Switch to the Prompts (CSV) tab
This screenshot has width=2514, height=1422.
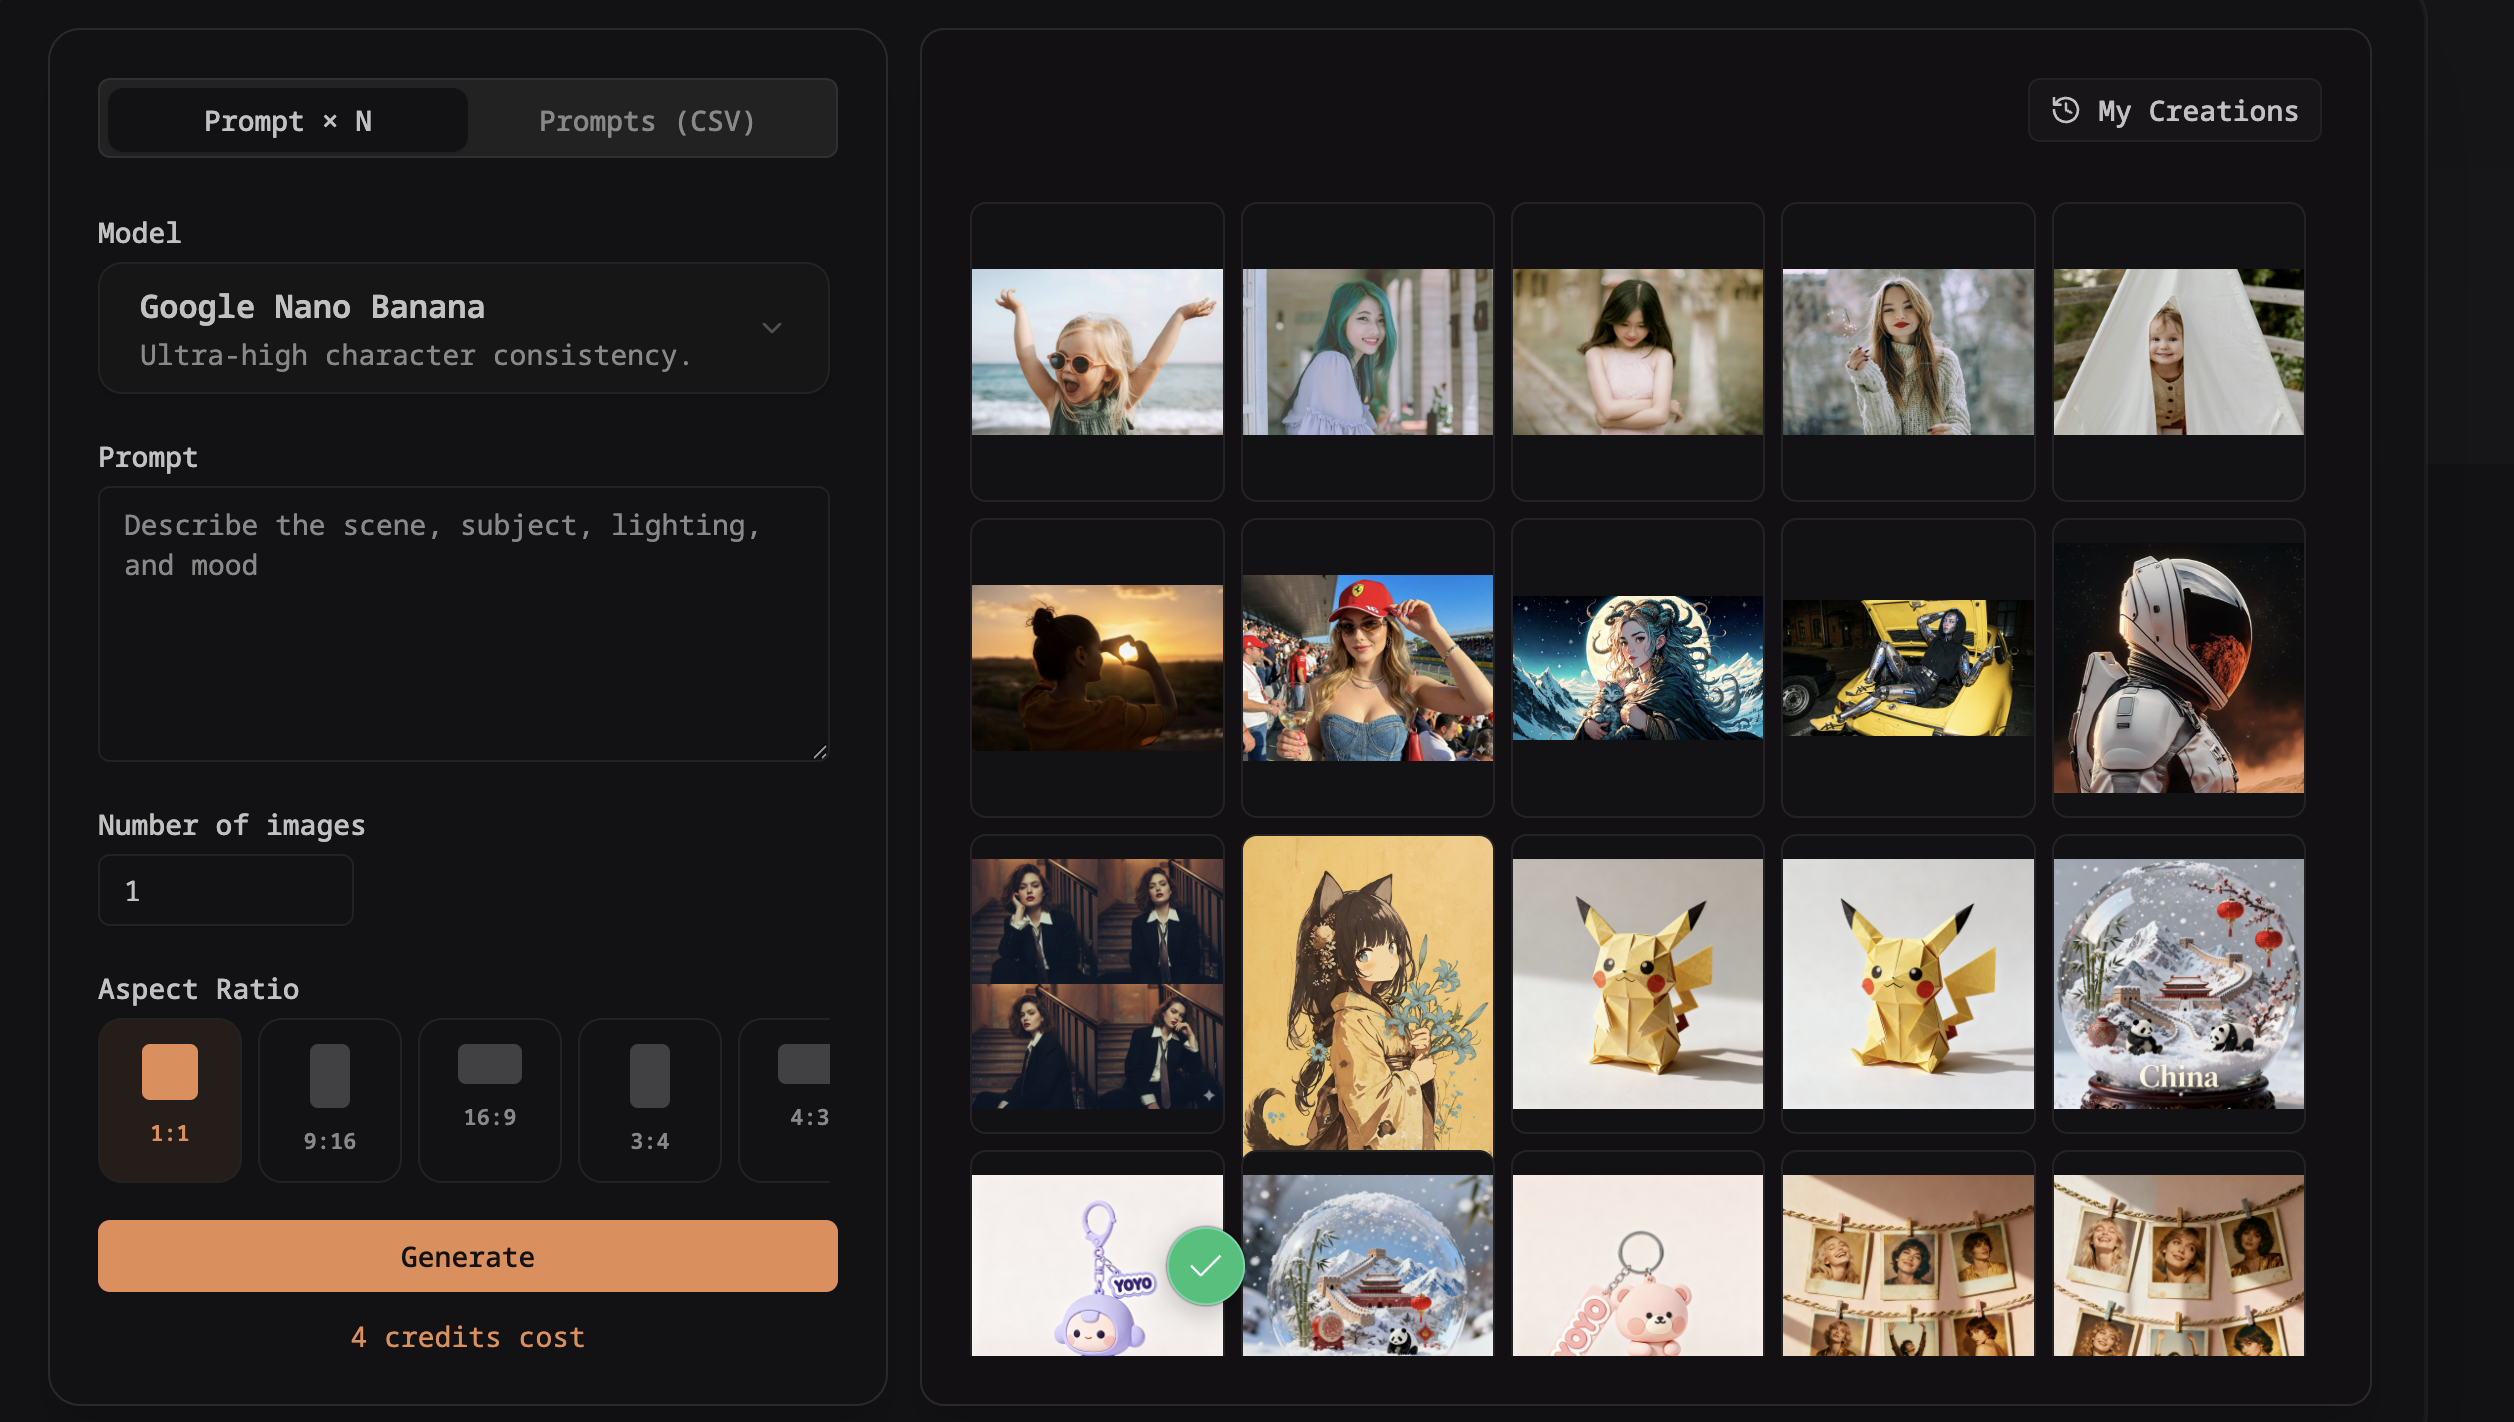[647, 120]
